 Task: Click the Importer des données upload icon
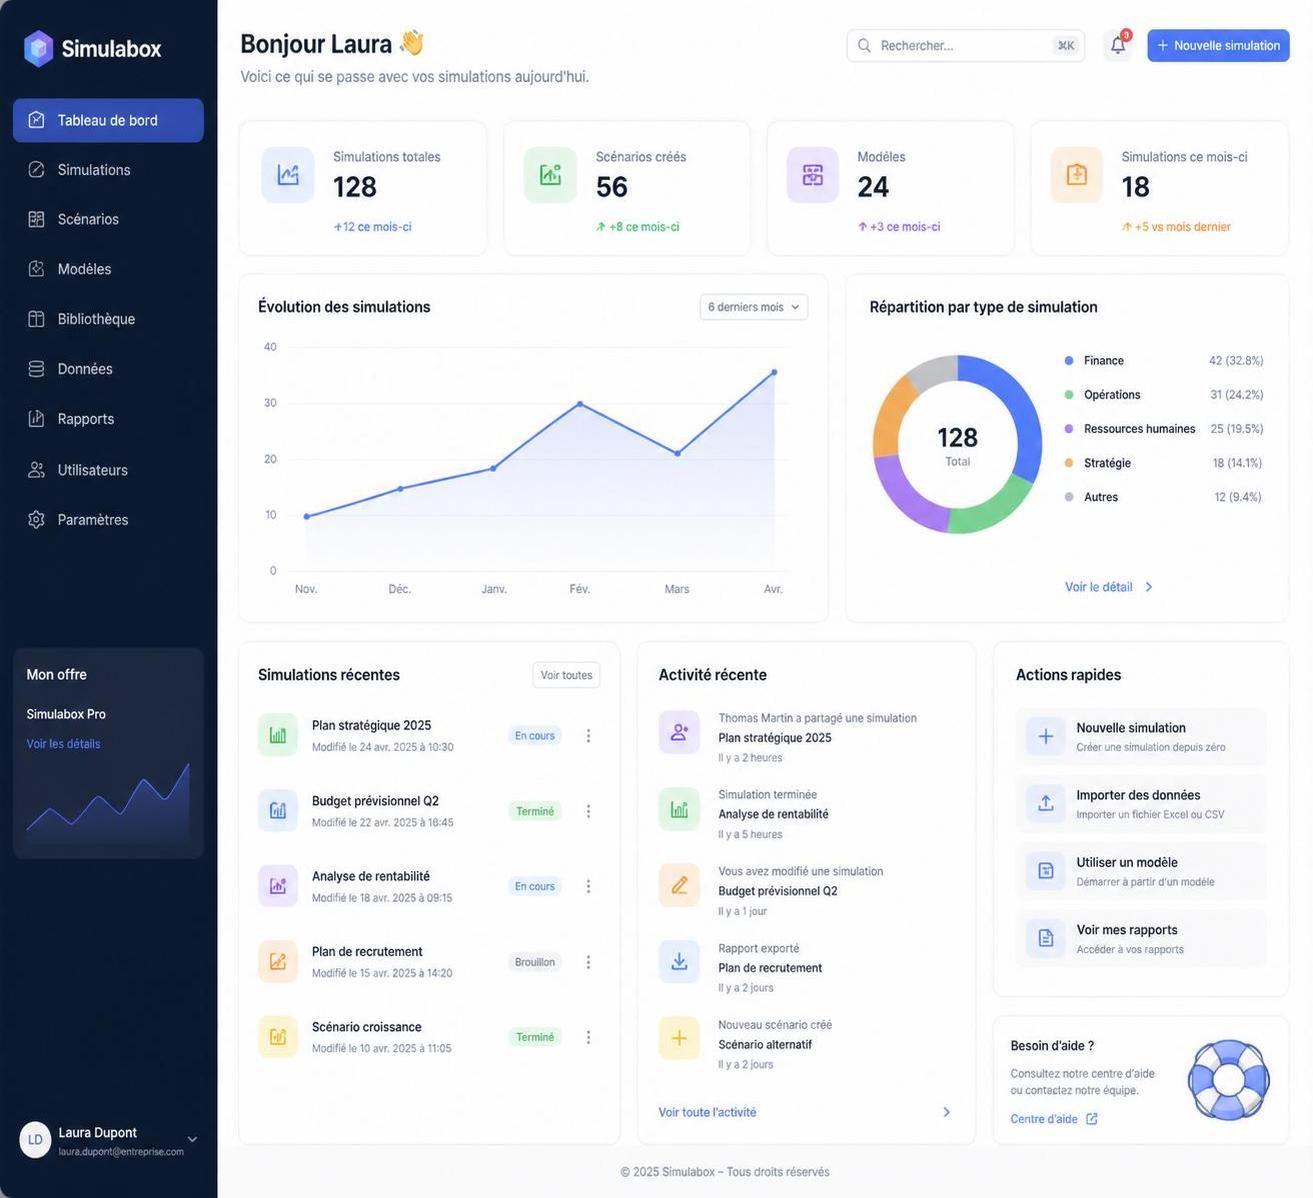click(1045, 803)
